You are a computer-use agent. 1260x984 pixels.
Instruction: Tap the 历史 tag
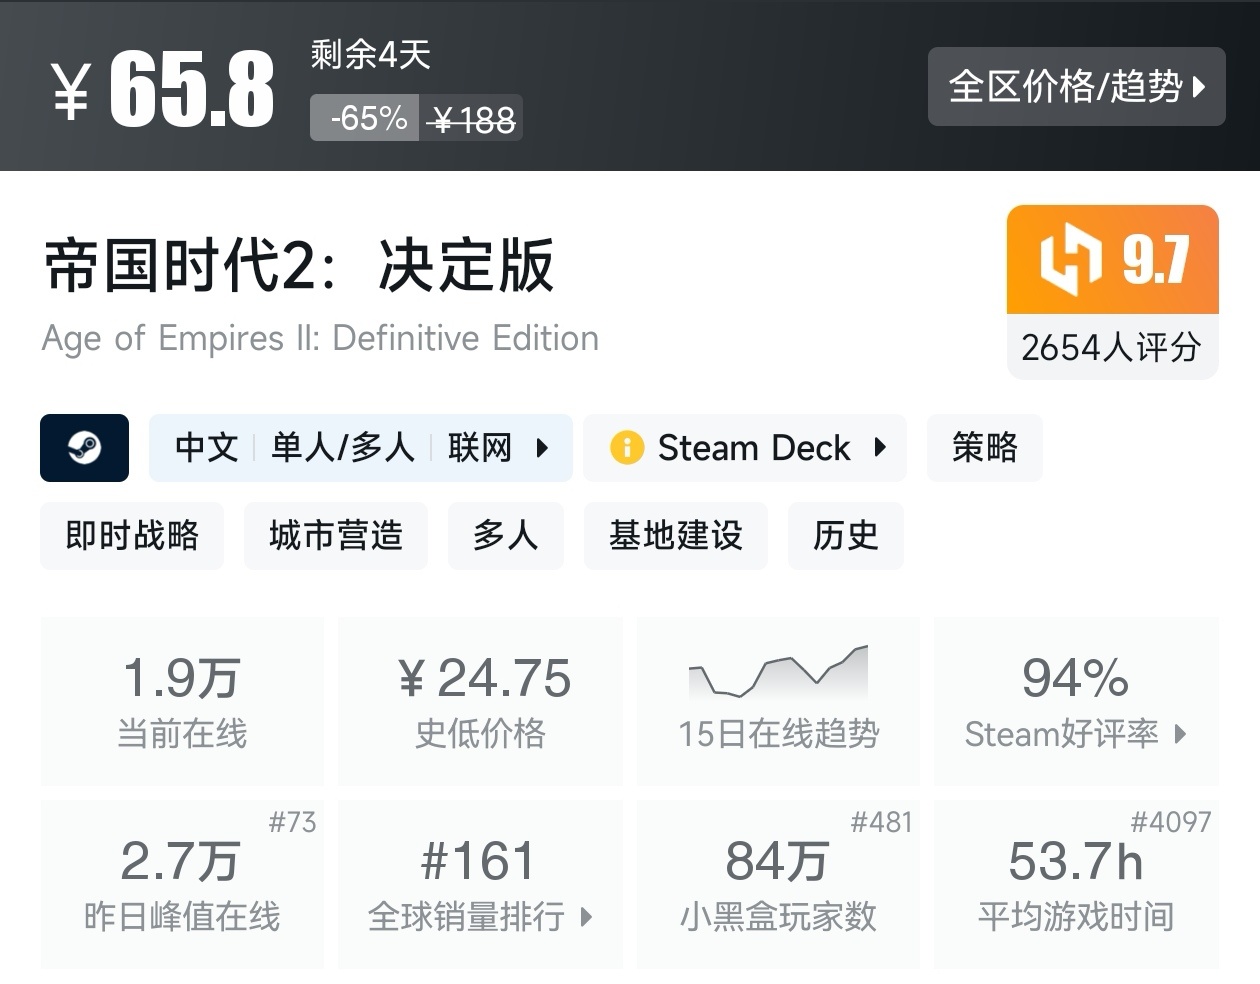(x=845, y=536)
